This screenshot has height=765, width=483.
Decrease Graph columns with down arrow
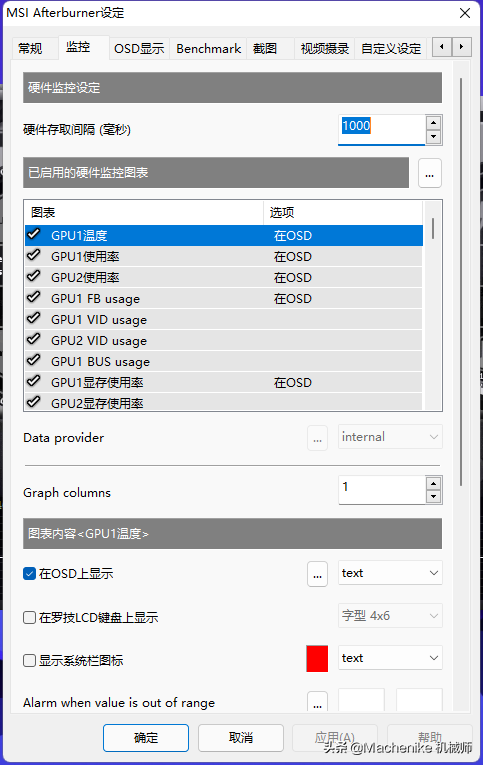point(433,497)
